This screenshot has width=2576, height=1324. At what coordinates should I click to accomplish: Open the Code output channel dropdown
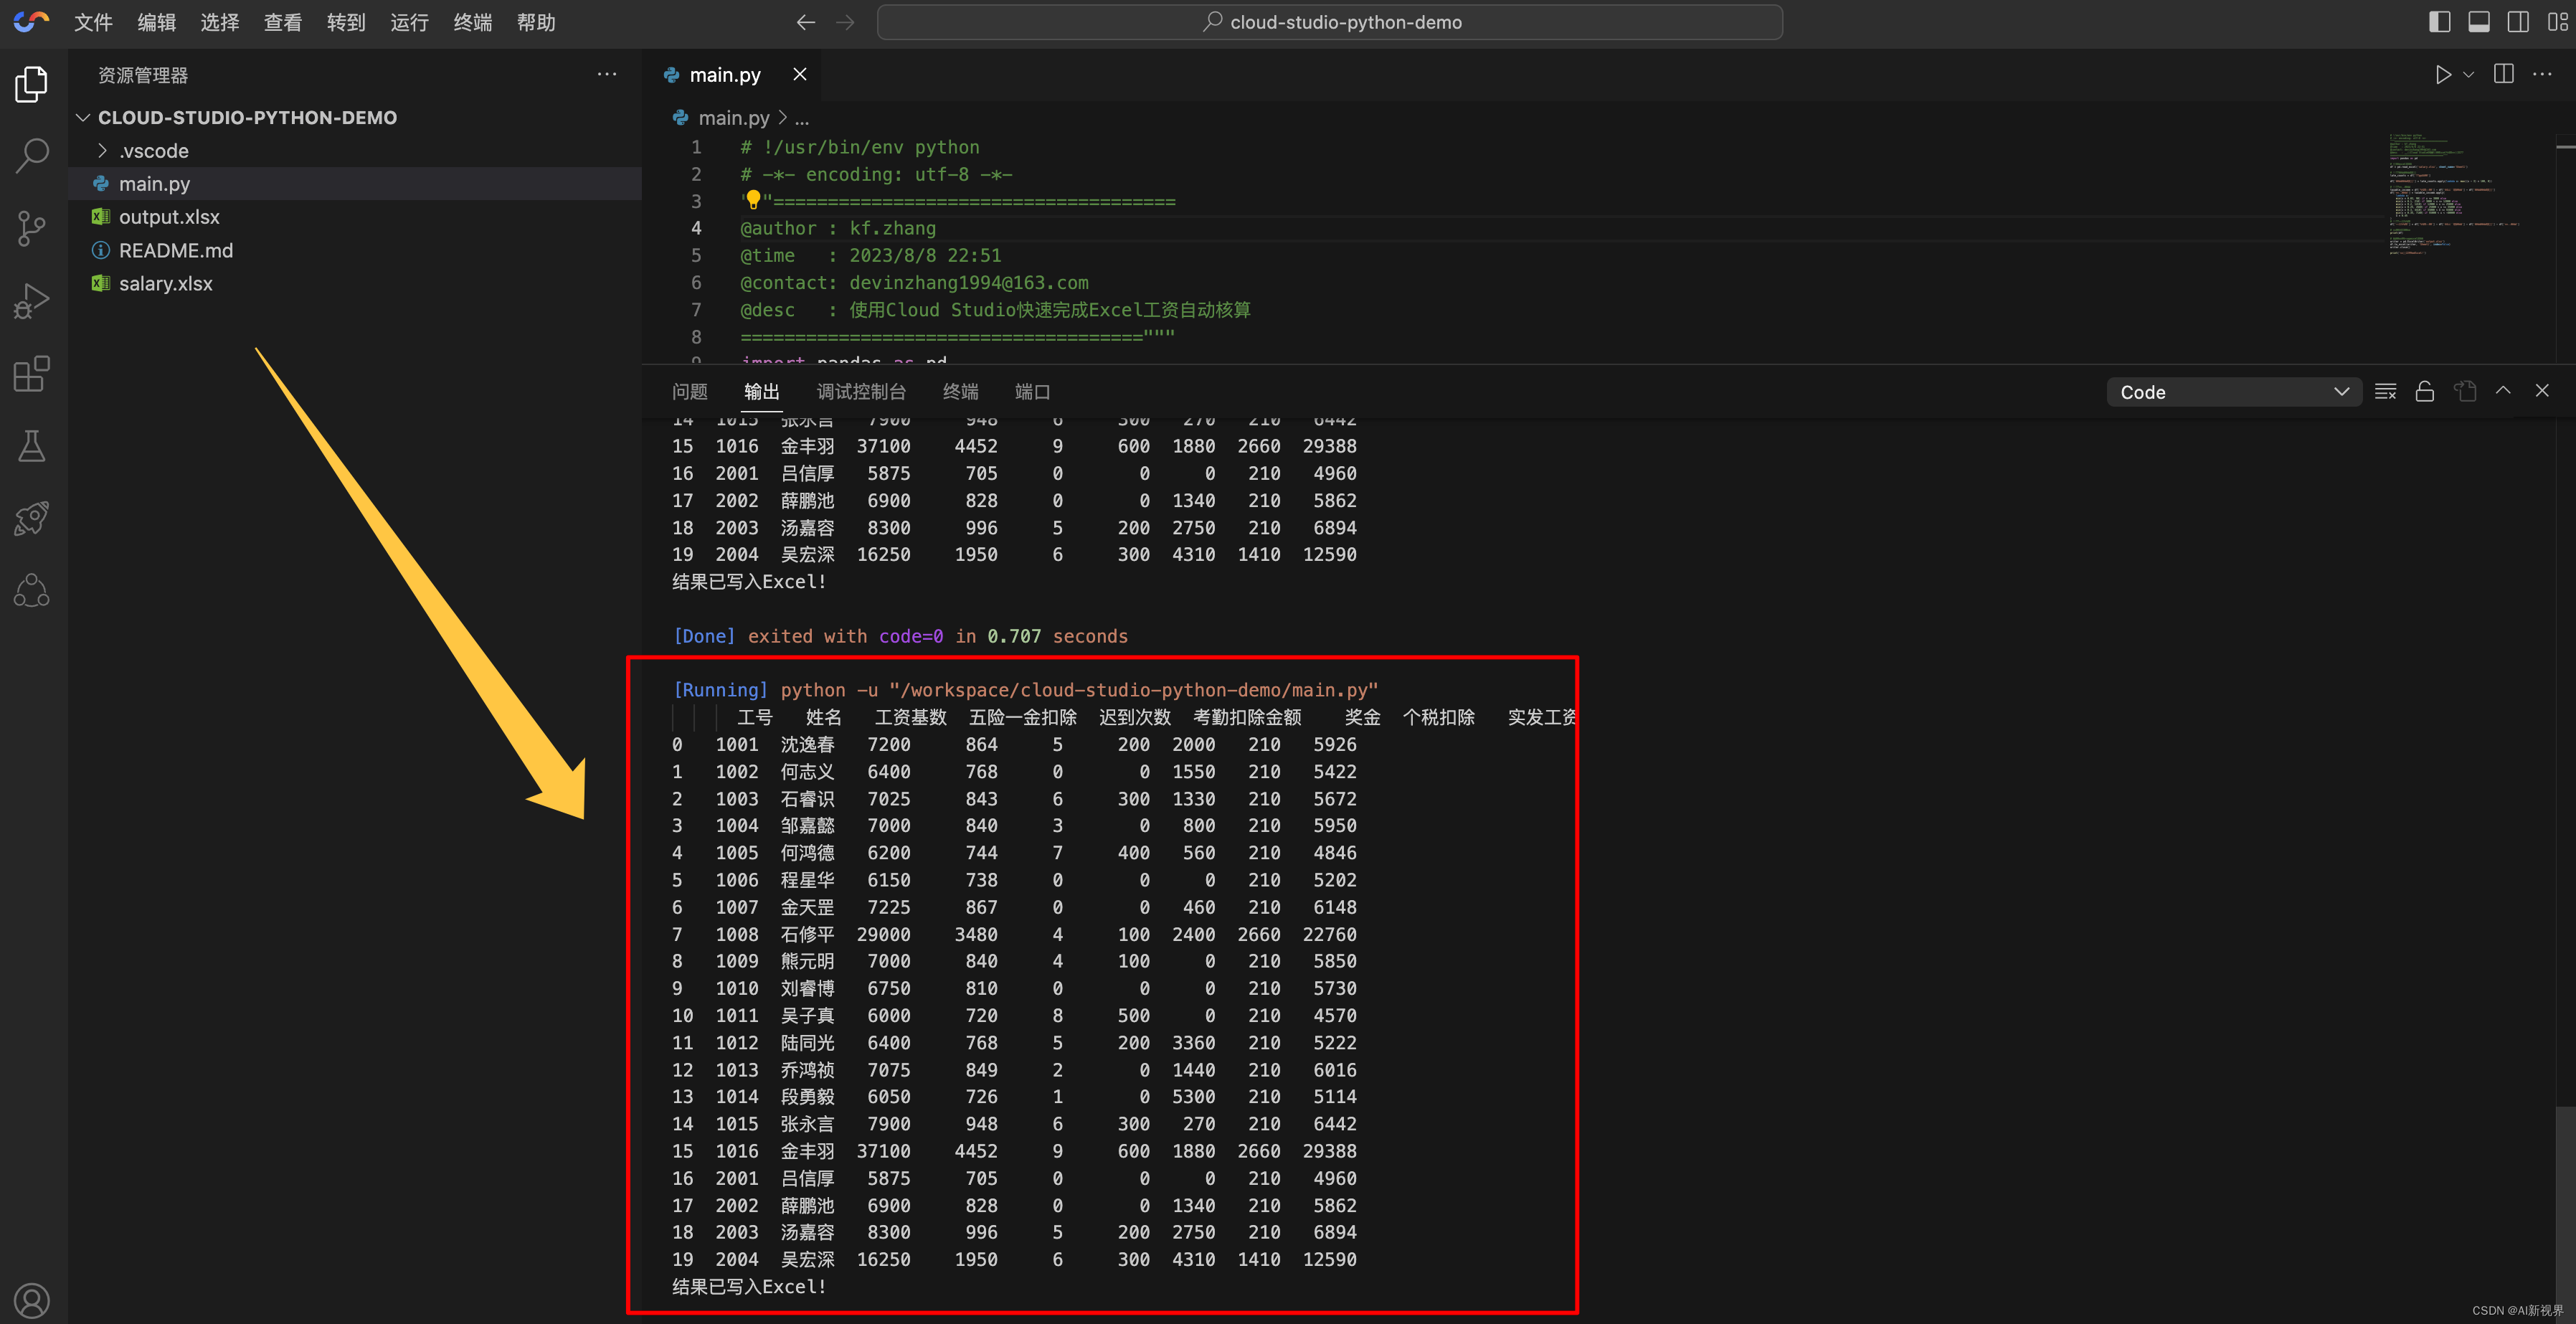coord(2233,392)
